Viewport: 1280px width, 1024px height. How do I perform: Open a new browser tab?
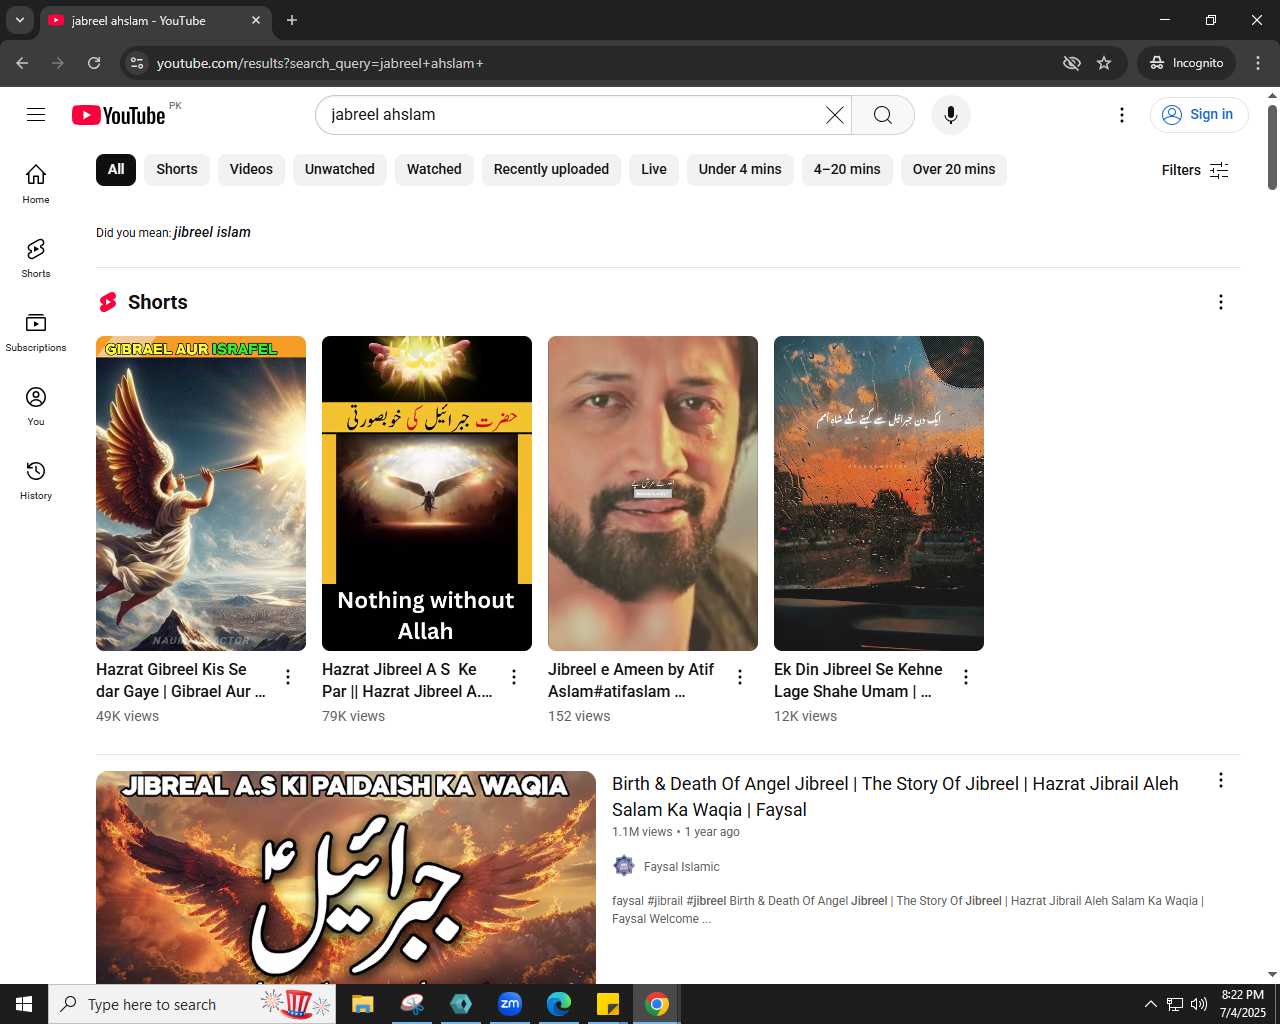coord(292,20)
